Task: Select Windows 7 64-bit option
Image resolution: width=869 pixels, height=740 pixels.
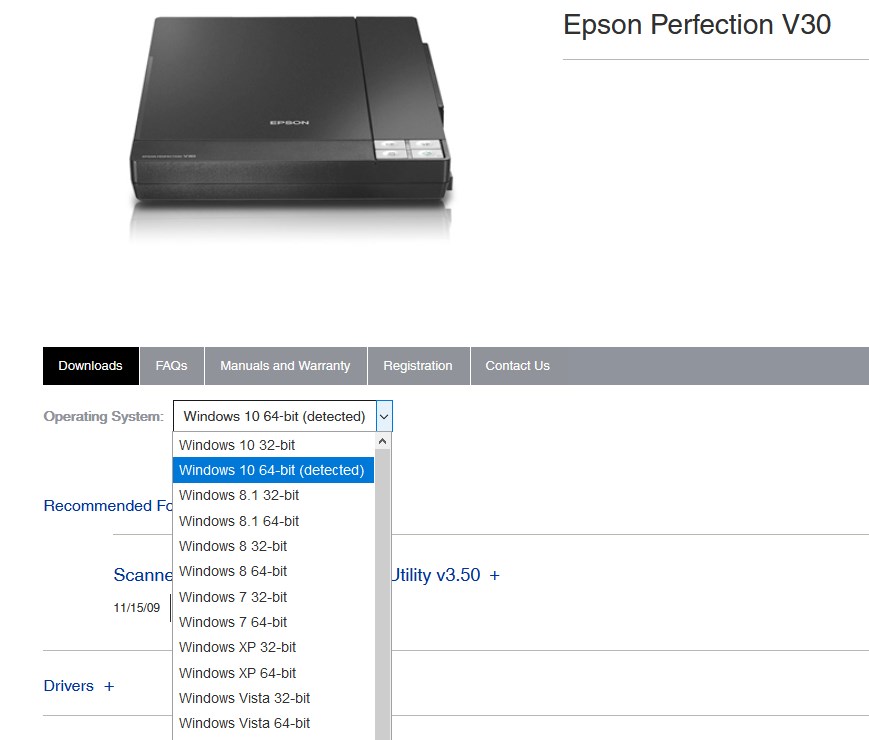Action: 273,622
